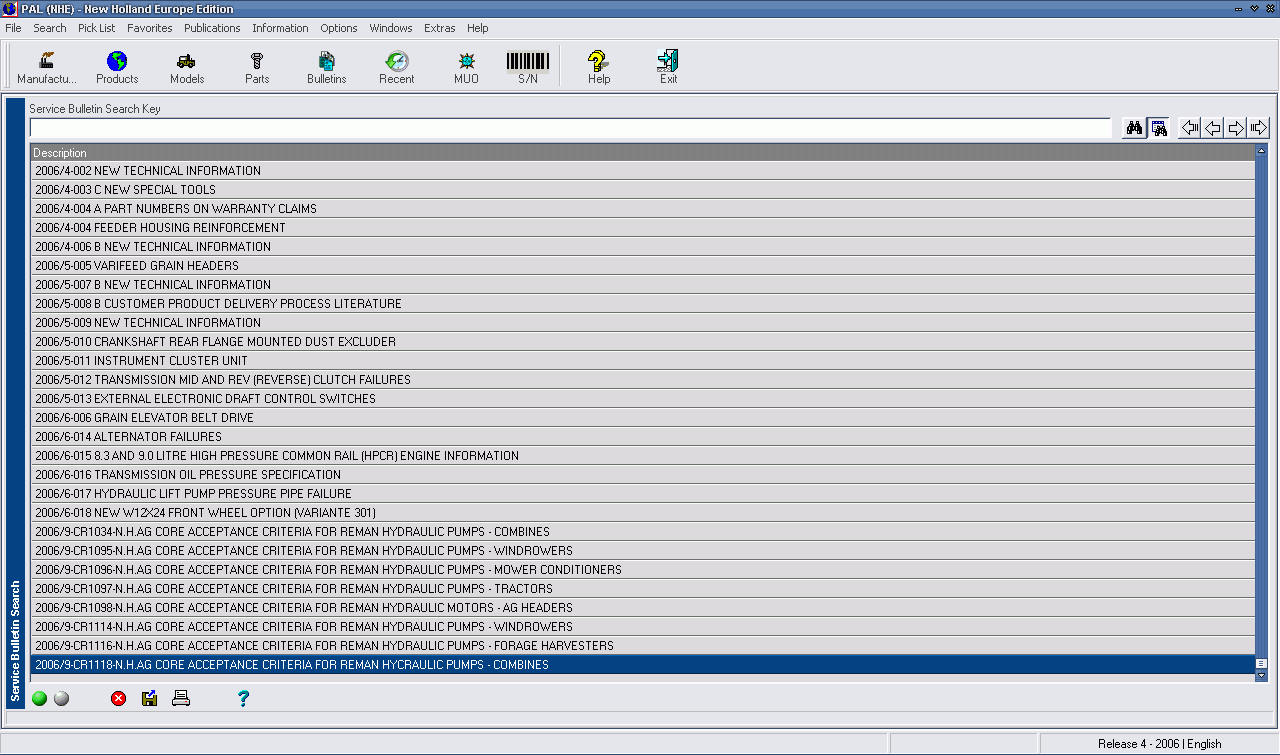The height and width of the screenshot is (755, 1280).
Task: Open the Publications menu
Action: [212, 28]
